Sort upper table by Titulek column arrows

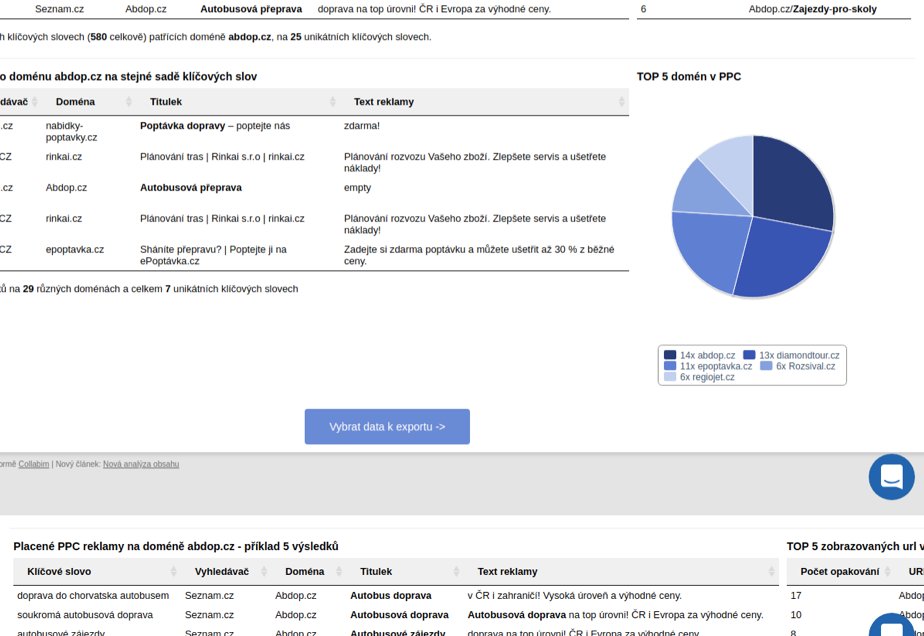point(332,102)
